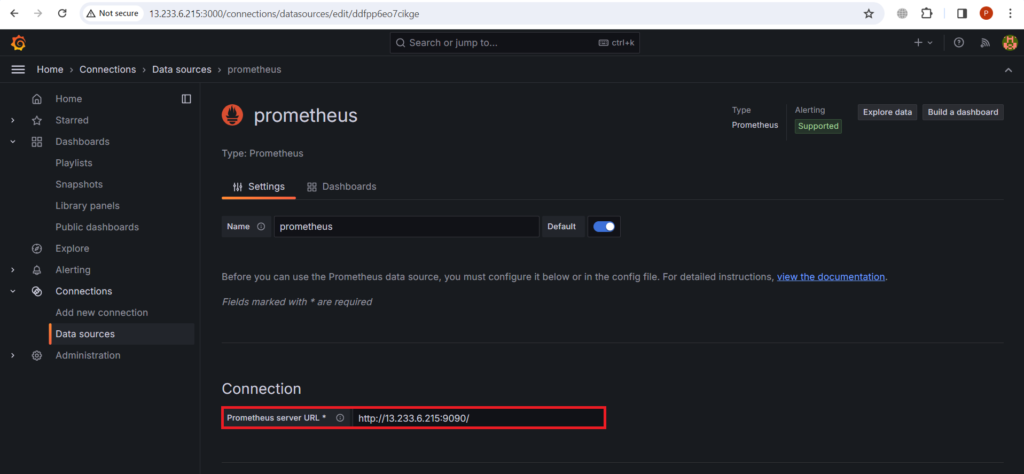1024x474 pixels.
Task: Click the Home house icon in sidebar
Action: [37, 99]
